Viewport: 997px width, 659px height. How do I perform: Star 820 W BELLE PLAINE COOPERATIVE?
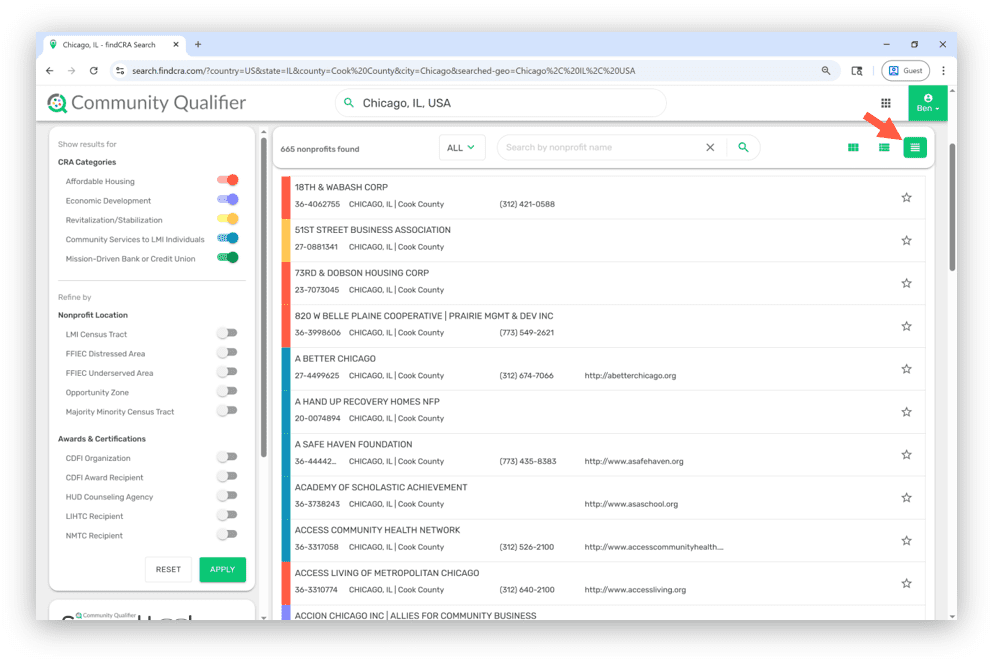[907, 326]
